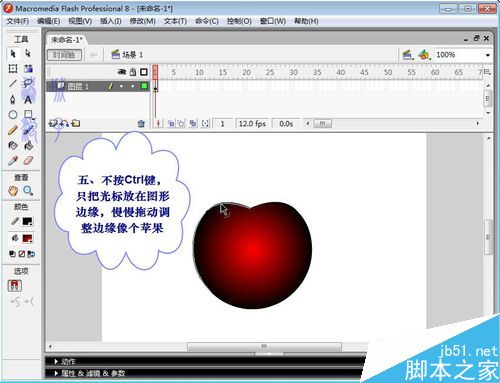The image size is (500, 383).
Task: Open the 文件(F) menu
Action: [18, 21]
